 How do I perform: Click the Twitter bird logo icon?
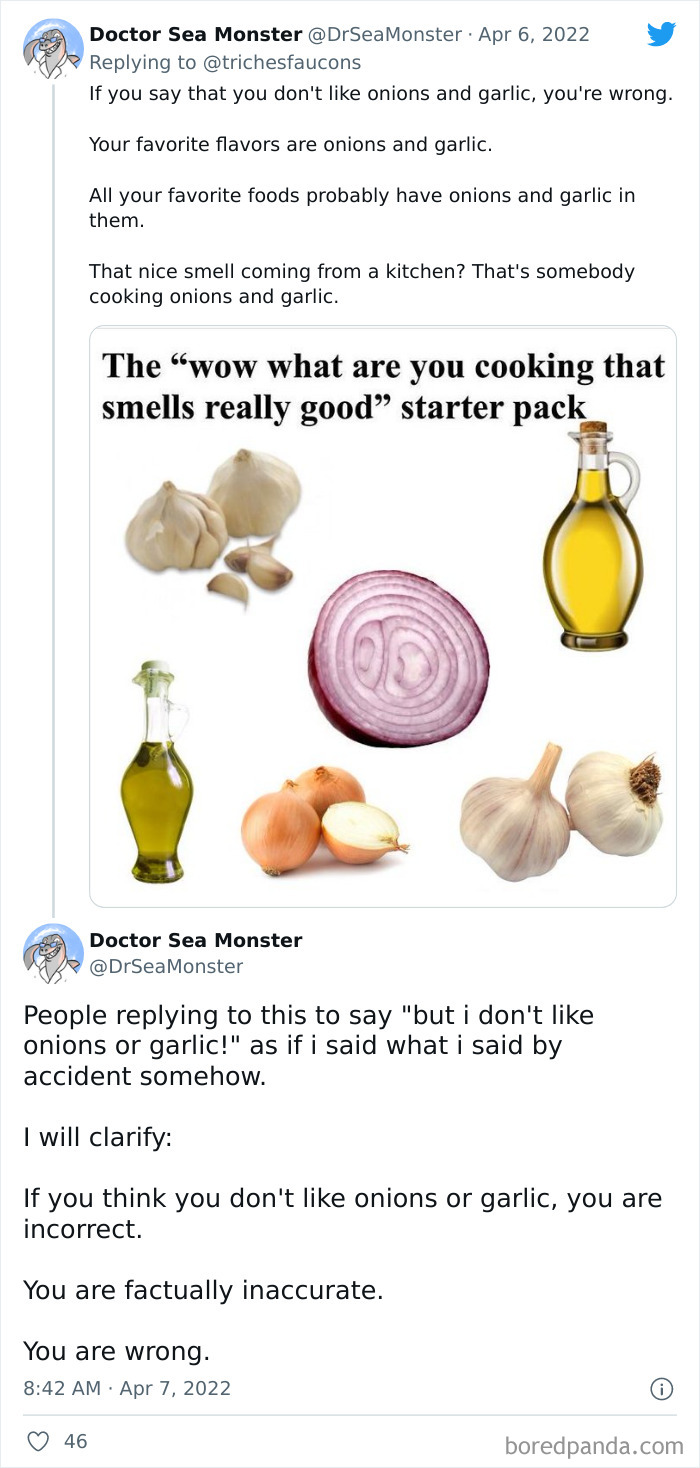[x=662, y=34]
